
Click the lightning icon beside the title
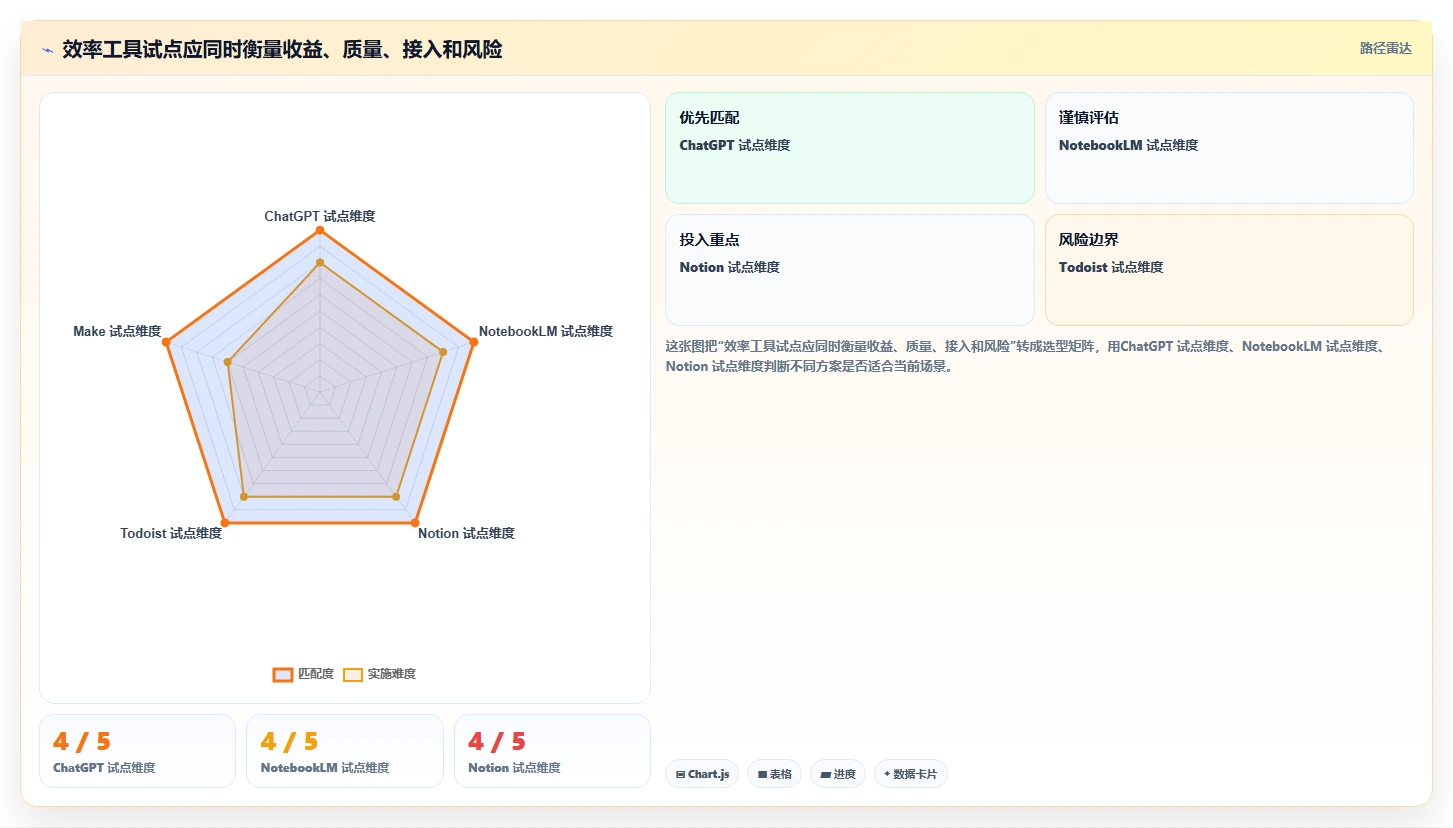[47, 50]
